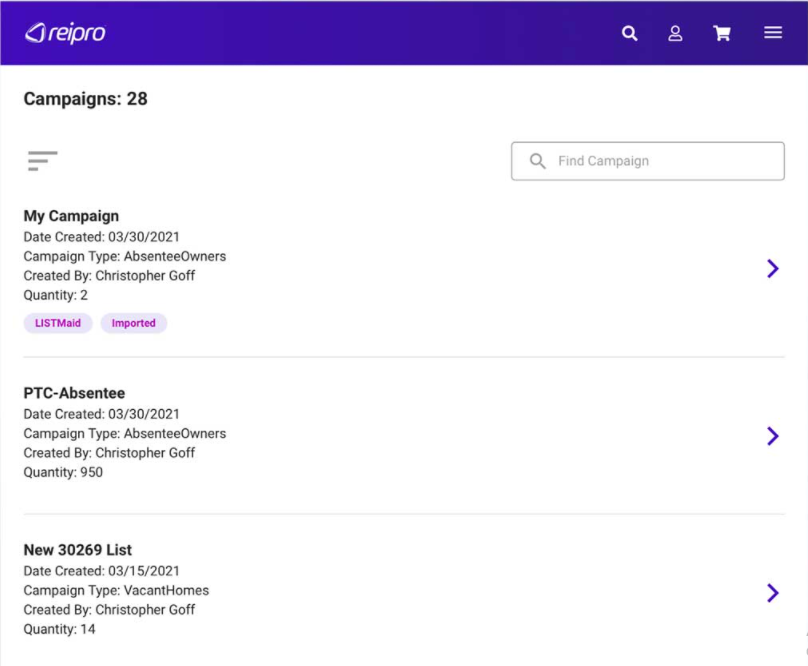Click the Campaigns: 28 heading

tap(86, 99)
